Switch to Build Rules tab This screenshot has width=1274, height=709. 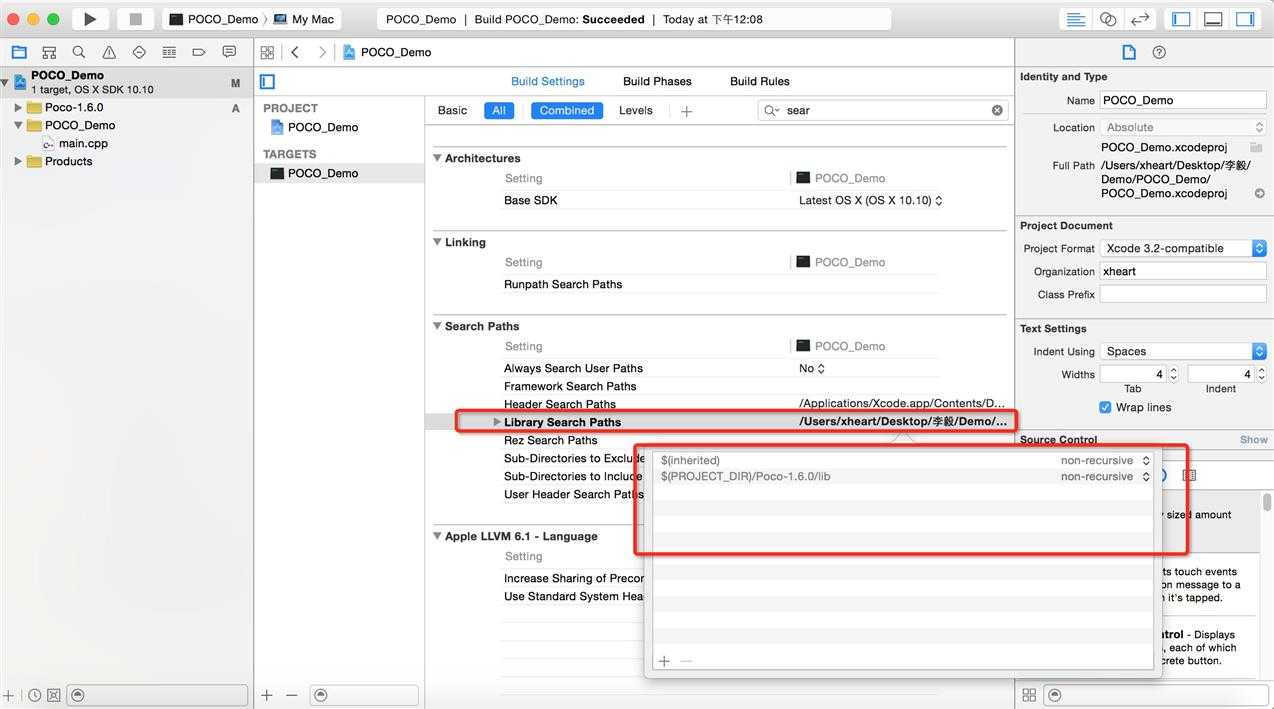point(760,81)
